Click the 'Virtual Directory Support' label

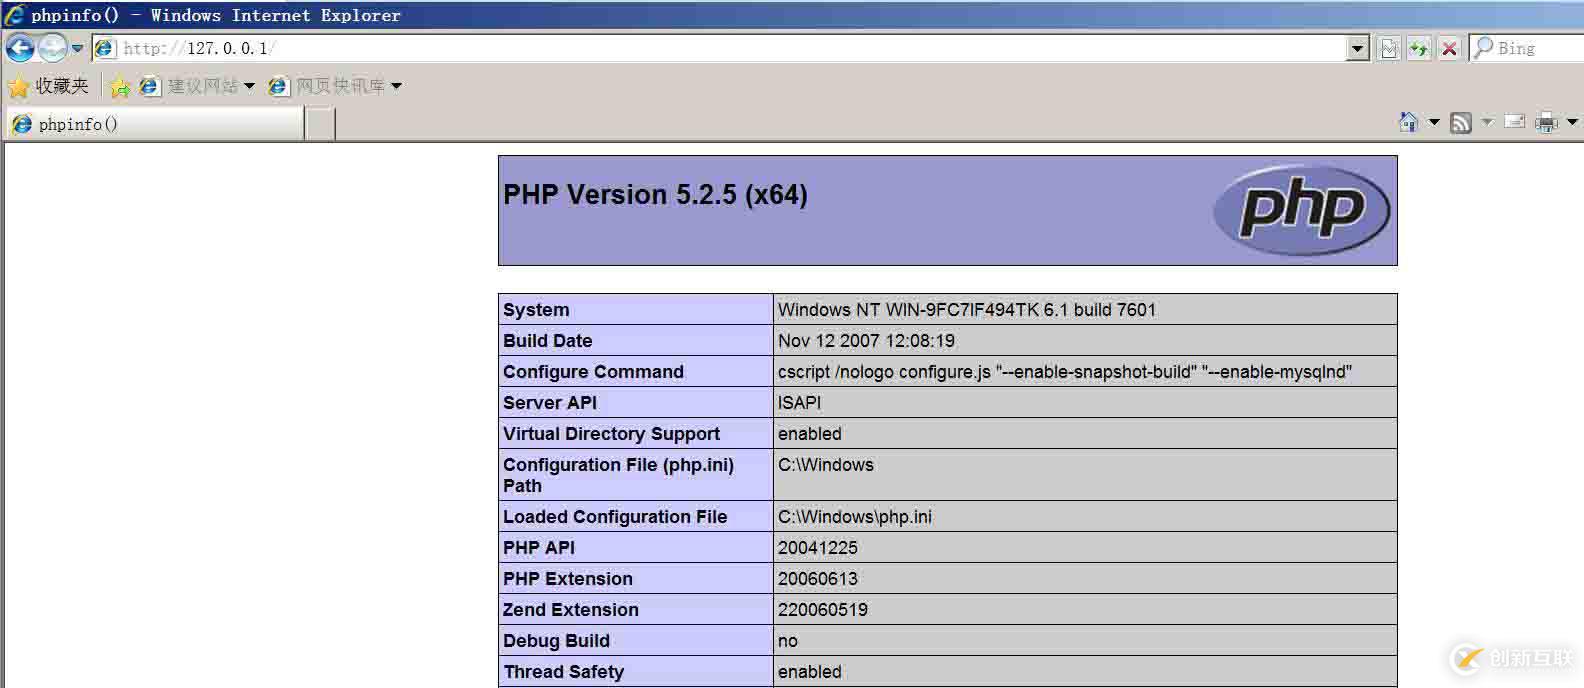611,434
